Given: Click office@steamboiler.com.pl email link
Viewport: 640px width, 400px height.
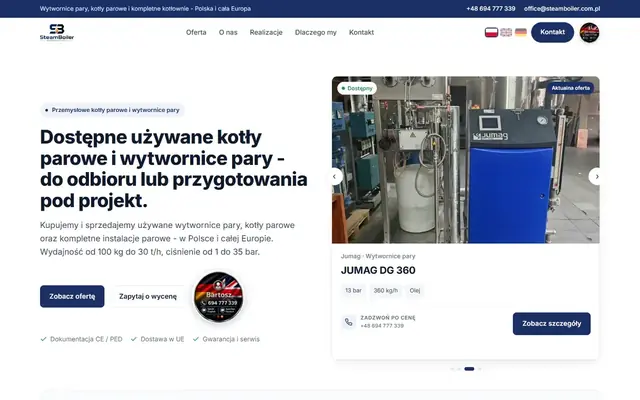Looking at the screenshot, I should tap(562, 9).
